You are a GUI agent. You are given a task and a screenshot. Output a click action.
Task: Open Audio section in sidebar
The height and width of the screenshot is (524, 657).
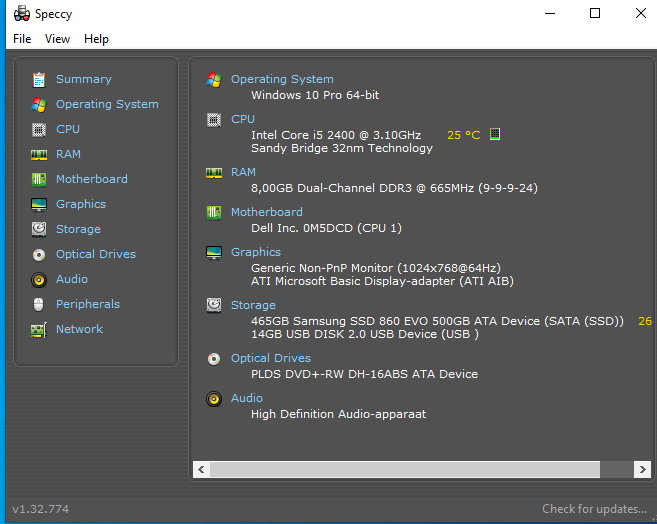click(x=72, y=279)
